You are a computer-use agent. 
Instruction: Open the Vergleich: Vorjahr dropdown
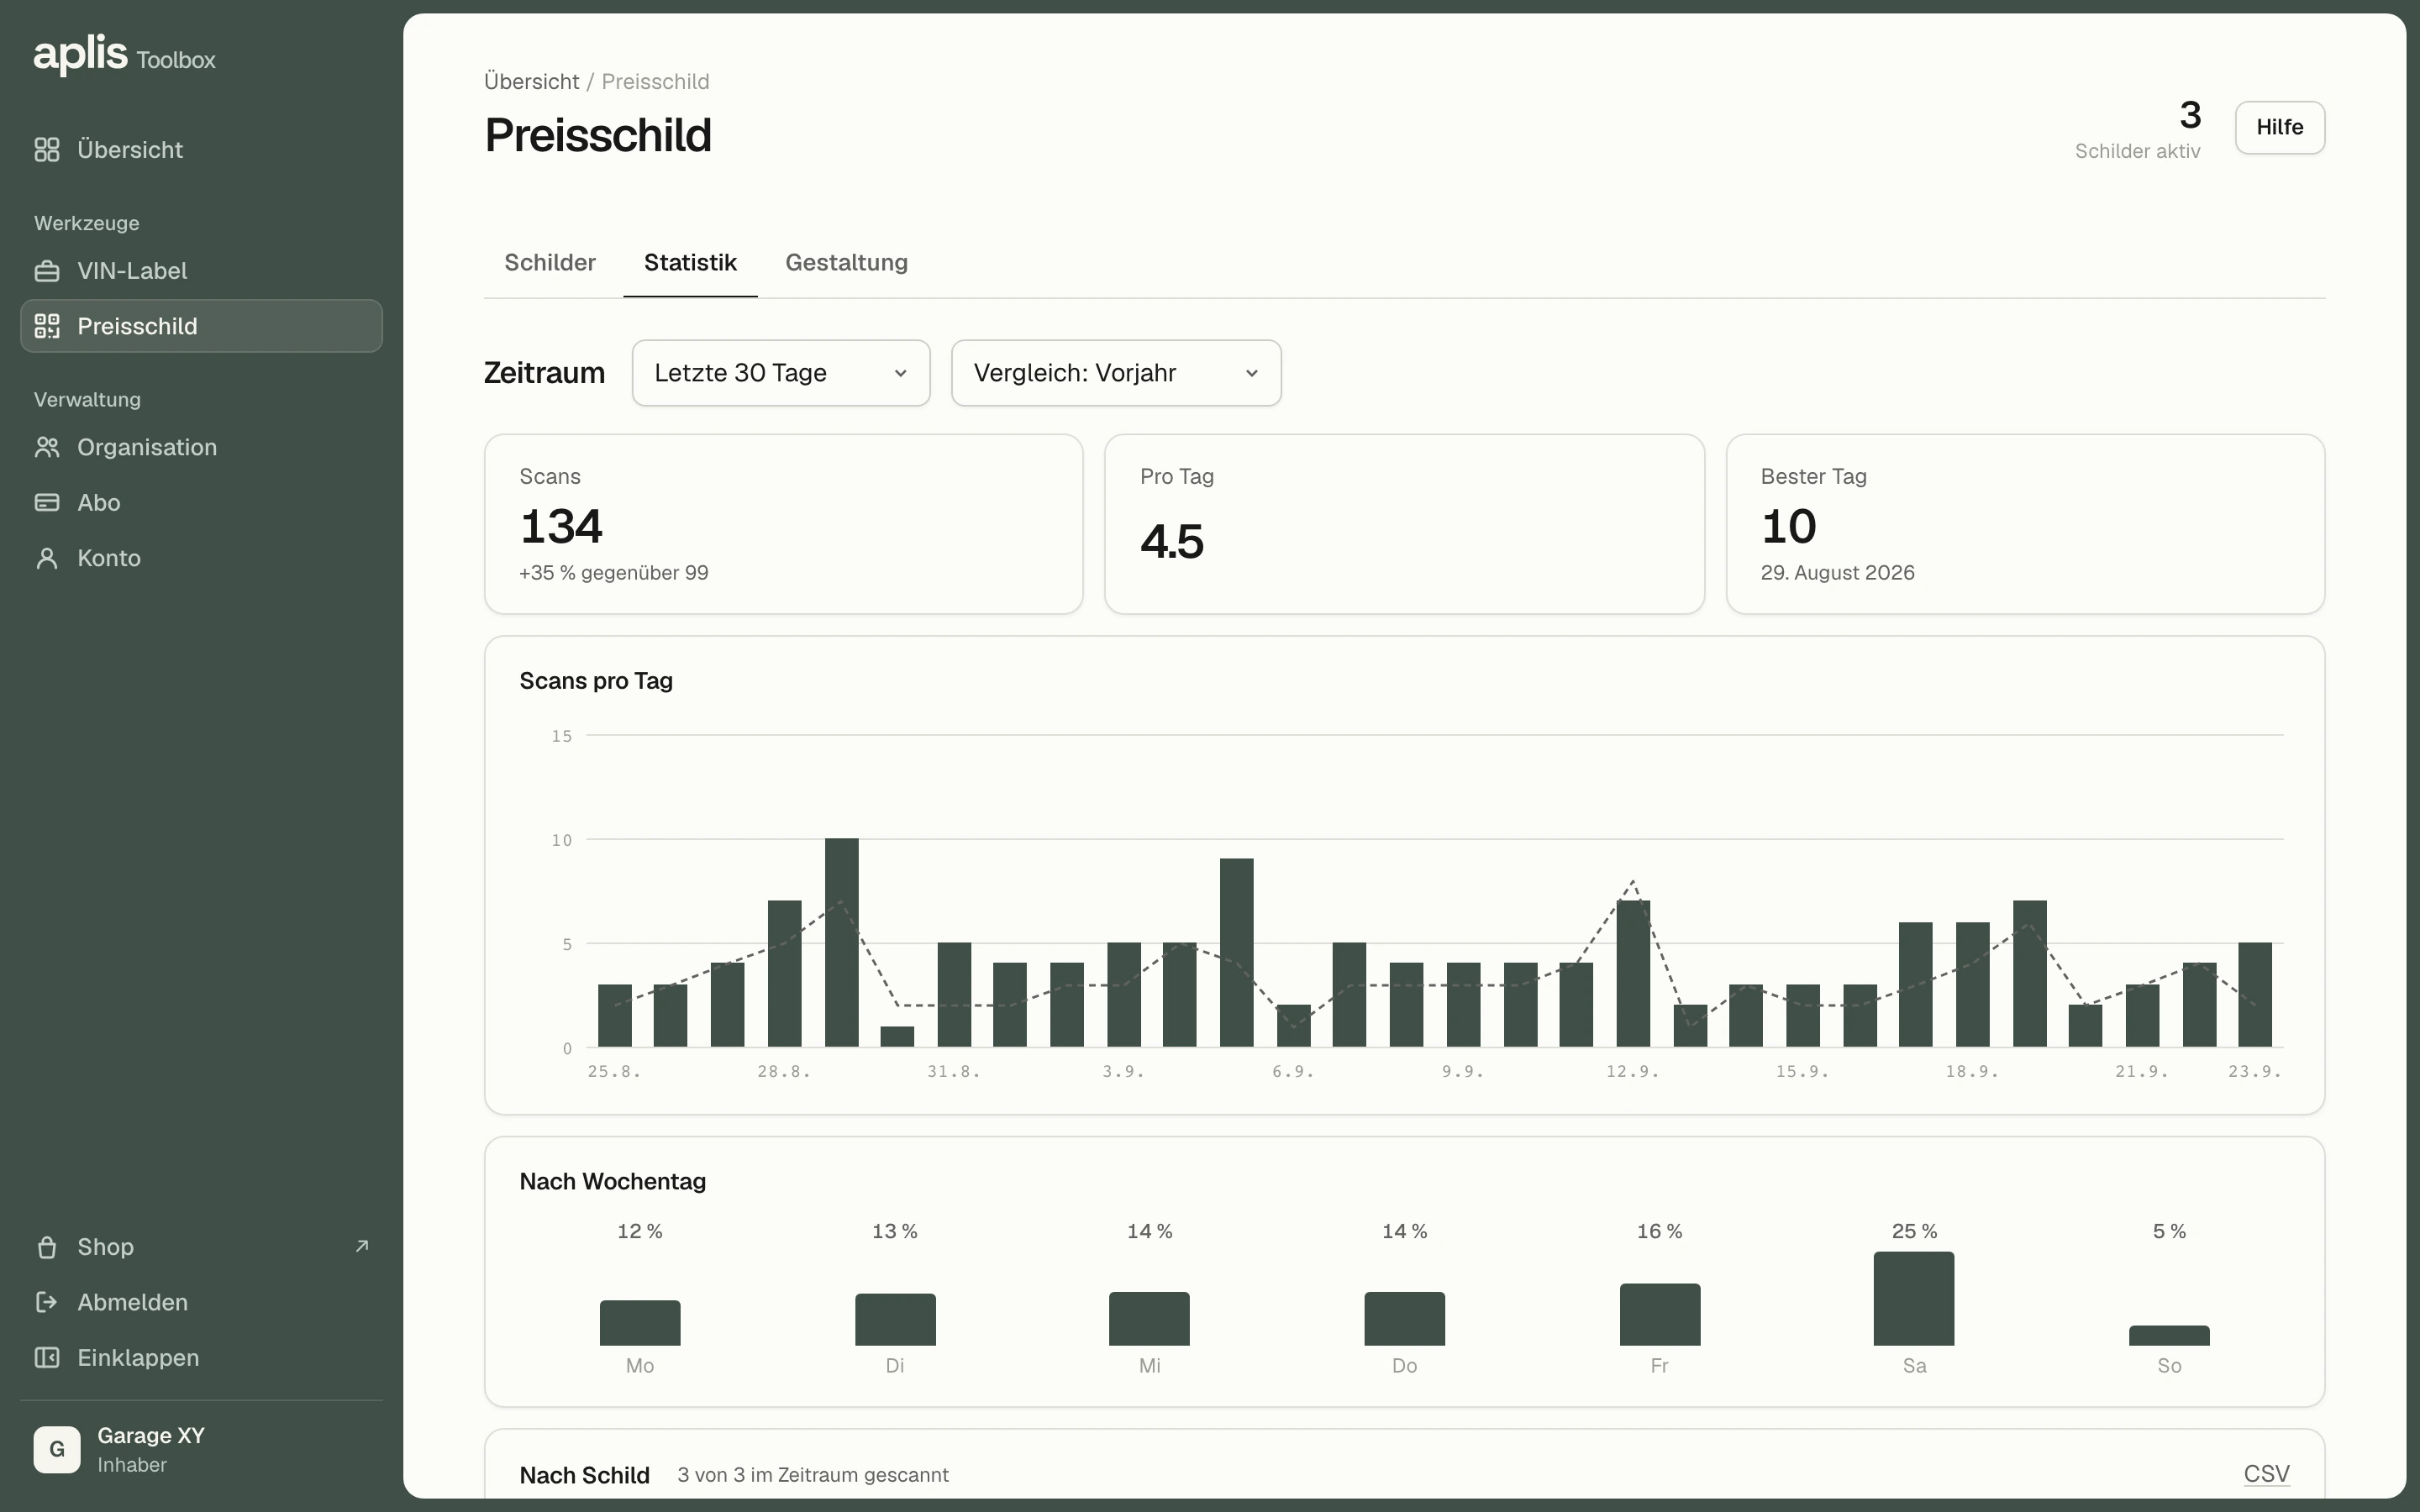point(1116,373)
